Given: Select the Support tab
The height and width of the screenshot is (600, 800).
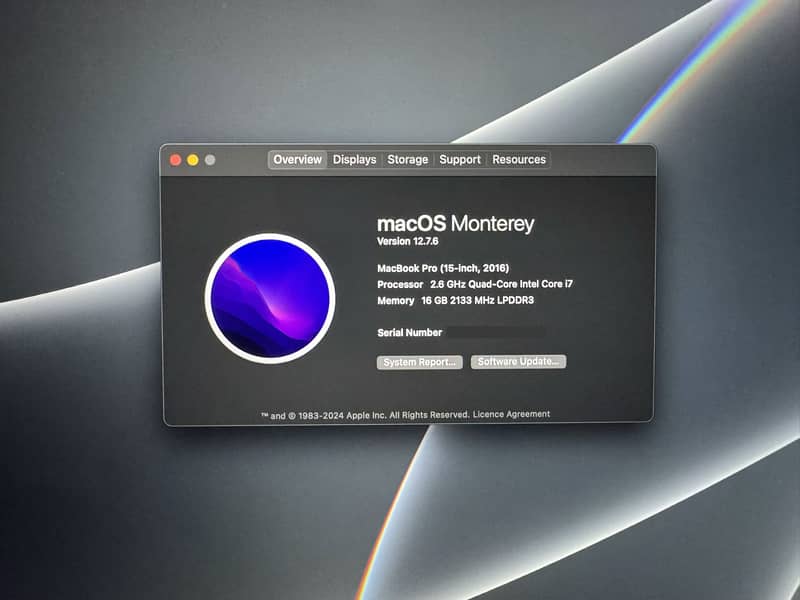Looking at the screenshot, I should tap(460, 160).
